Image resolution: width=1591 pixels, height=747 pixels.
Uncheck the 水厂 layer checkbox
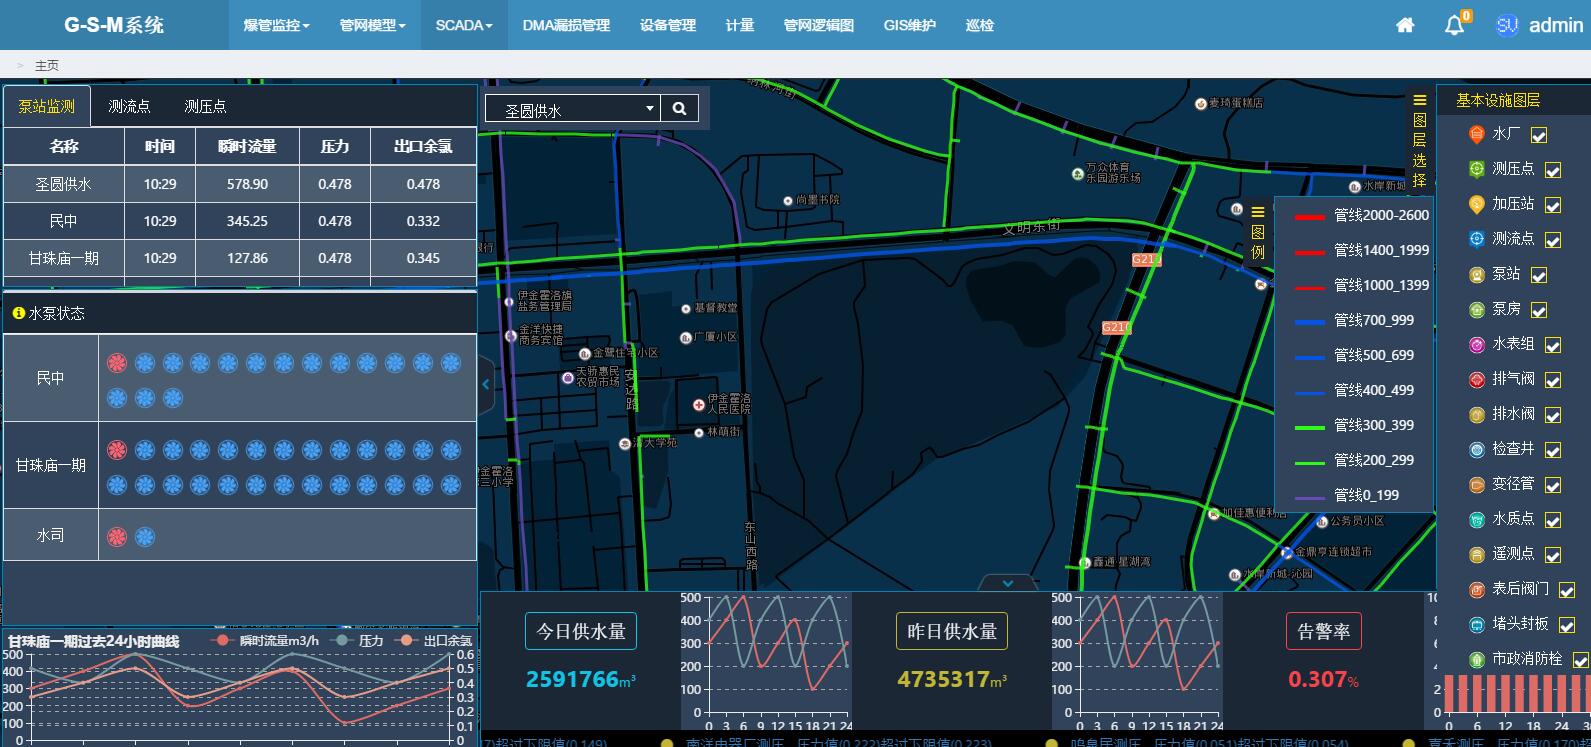pos(1539,135)
